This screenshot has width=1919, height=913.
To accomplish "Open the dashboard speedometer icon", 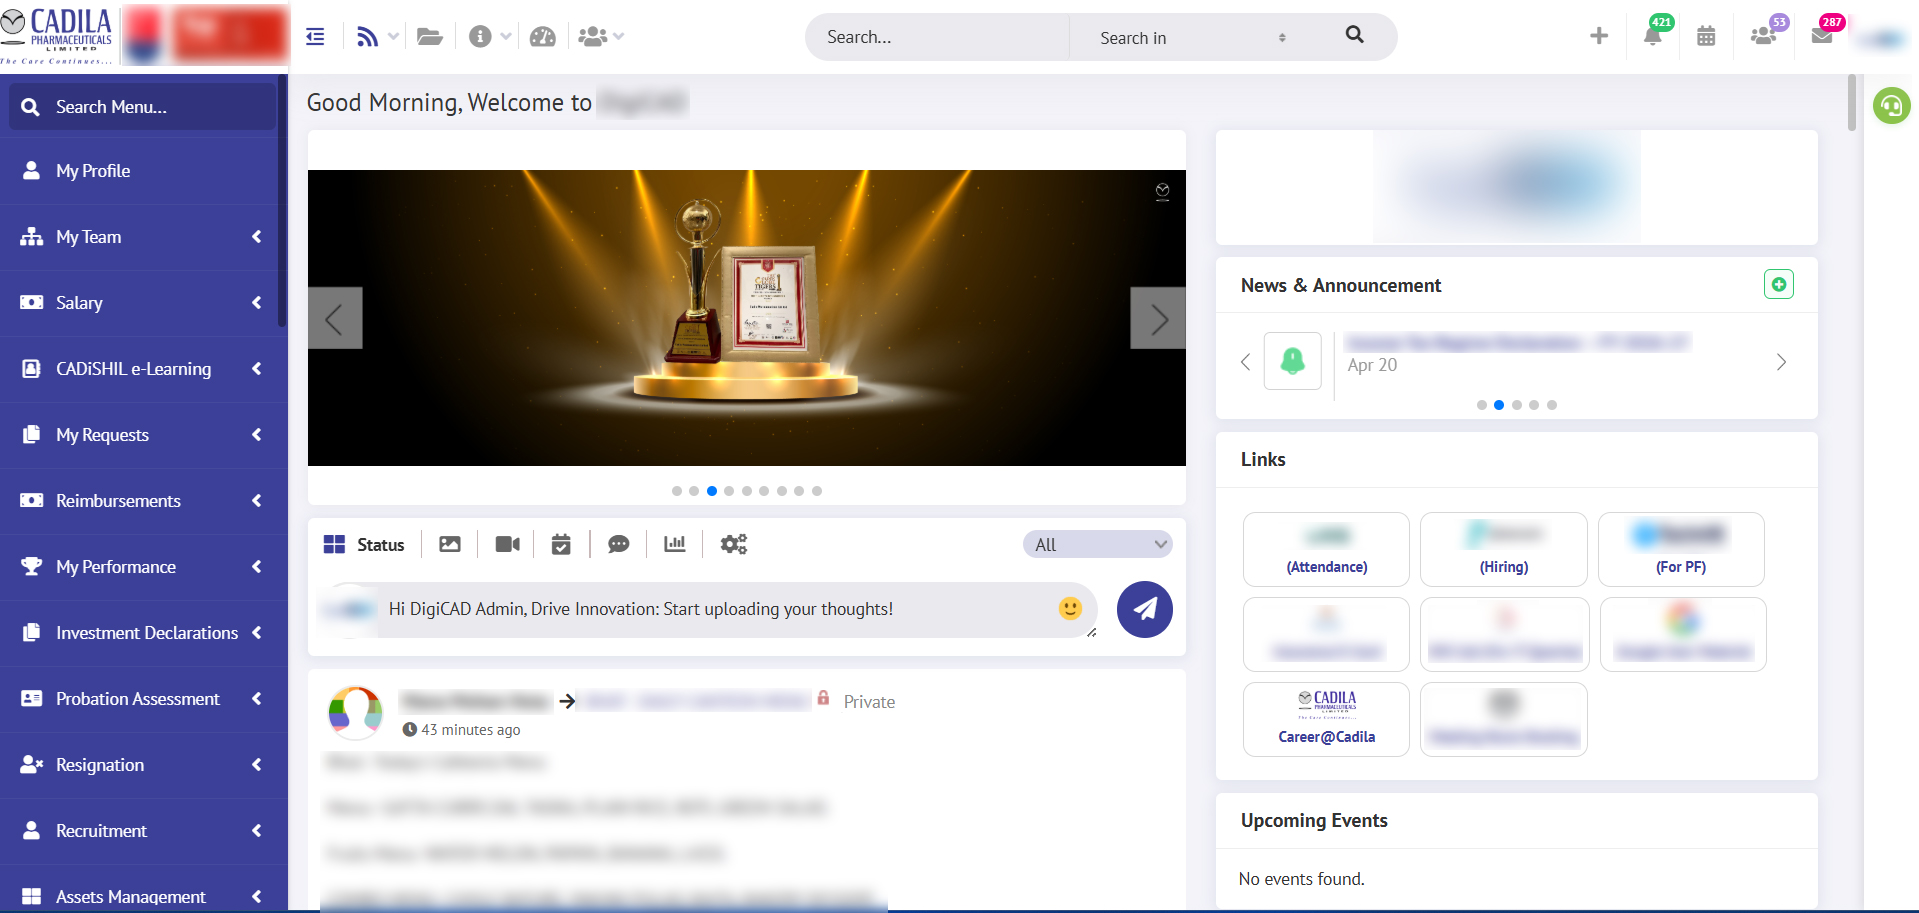I will point(542,37).
